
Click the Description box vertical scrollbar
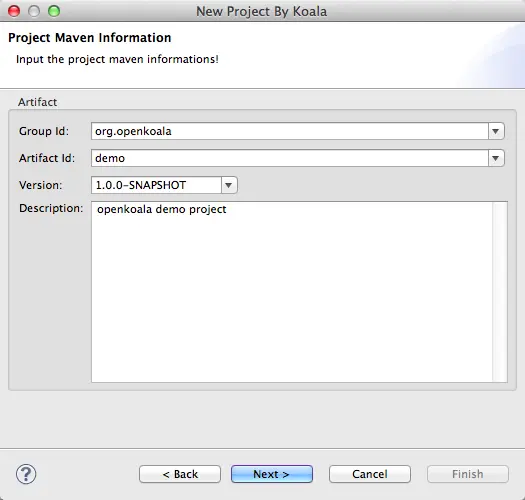(500, 292)
